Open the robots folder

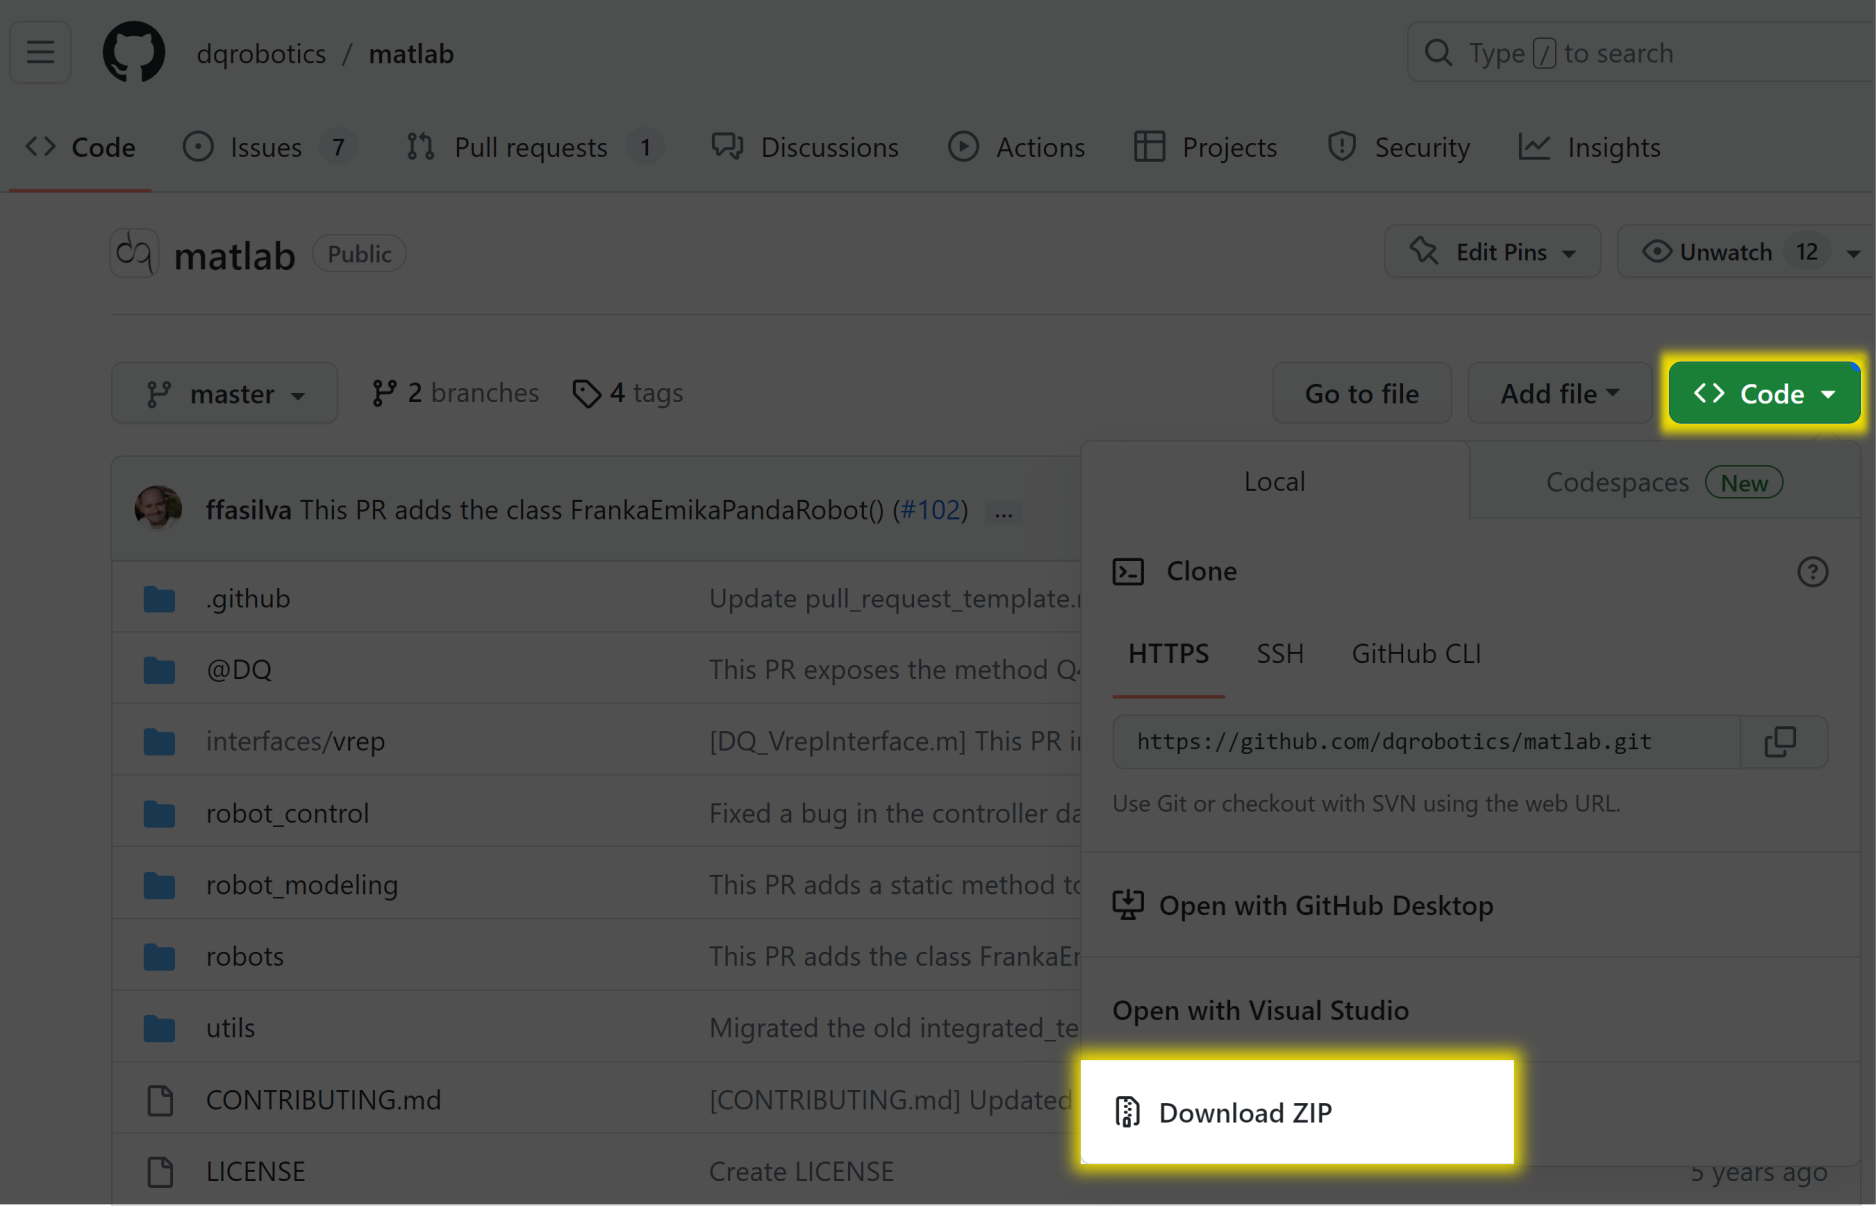pos(244,956)
